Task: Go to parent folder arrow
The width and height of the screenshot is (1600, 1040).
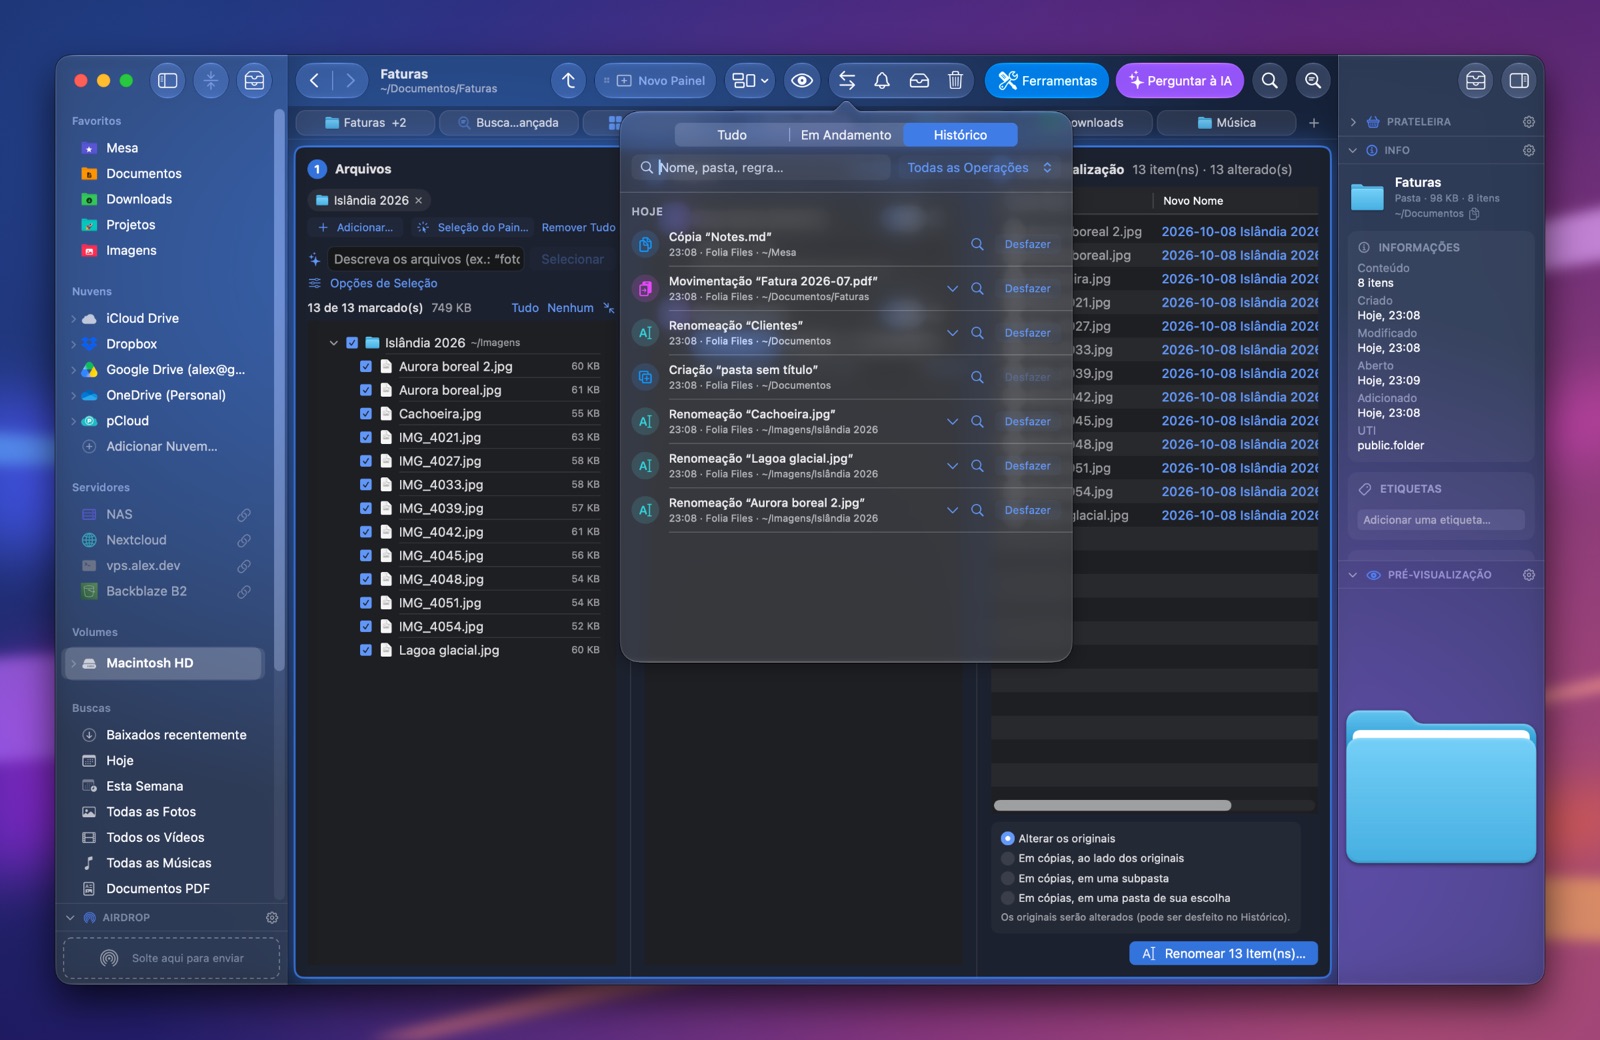Action: click(568, 81)
